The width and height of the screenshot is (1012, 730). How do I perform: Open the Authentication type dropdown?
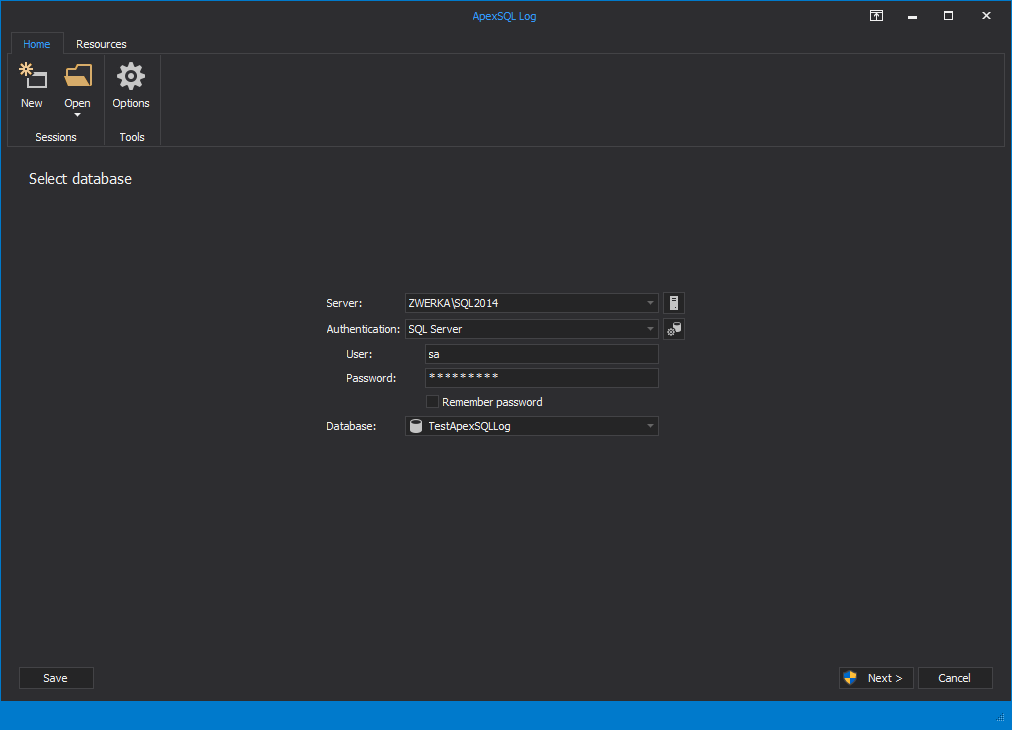649,328
